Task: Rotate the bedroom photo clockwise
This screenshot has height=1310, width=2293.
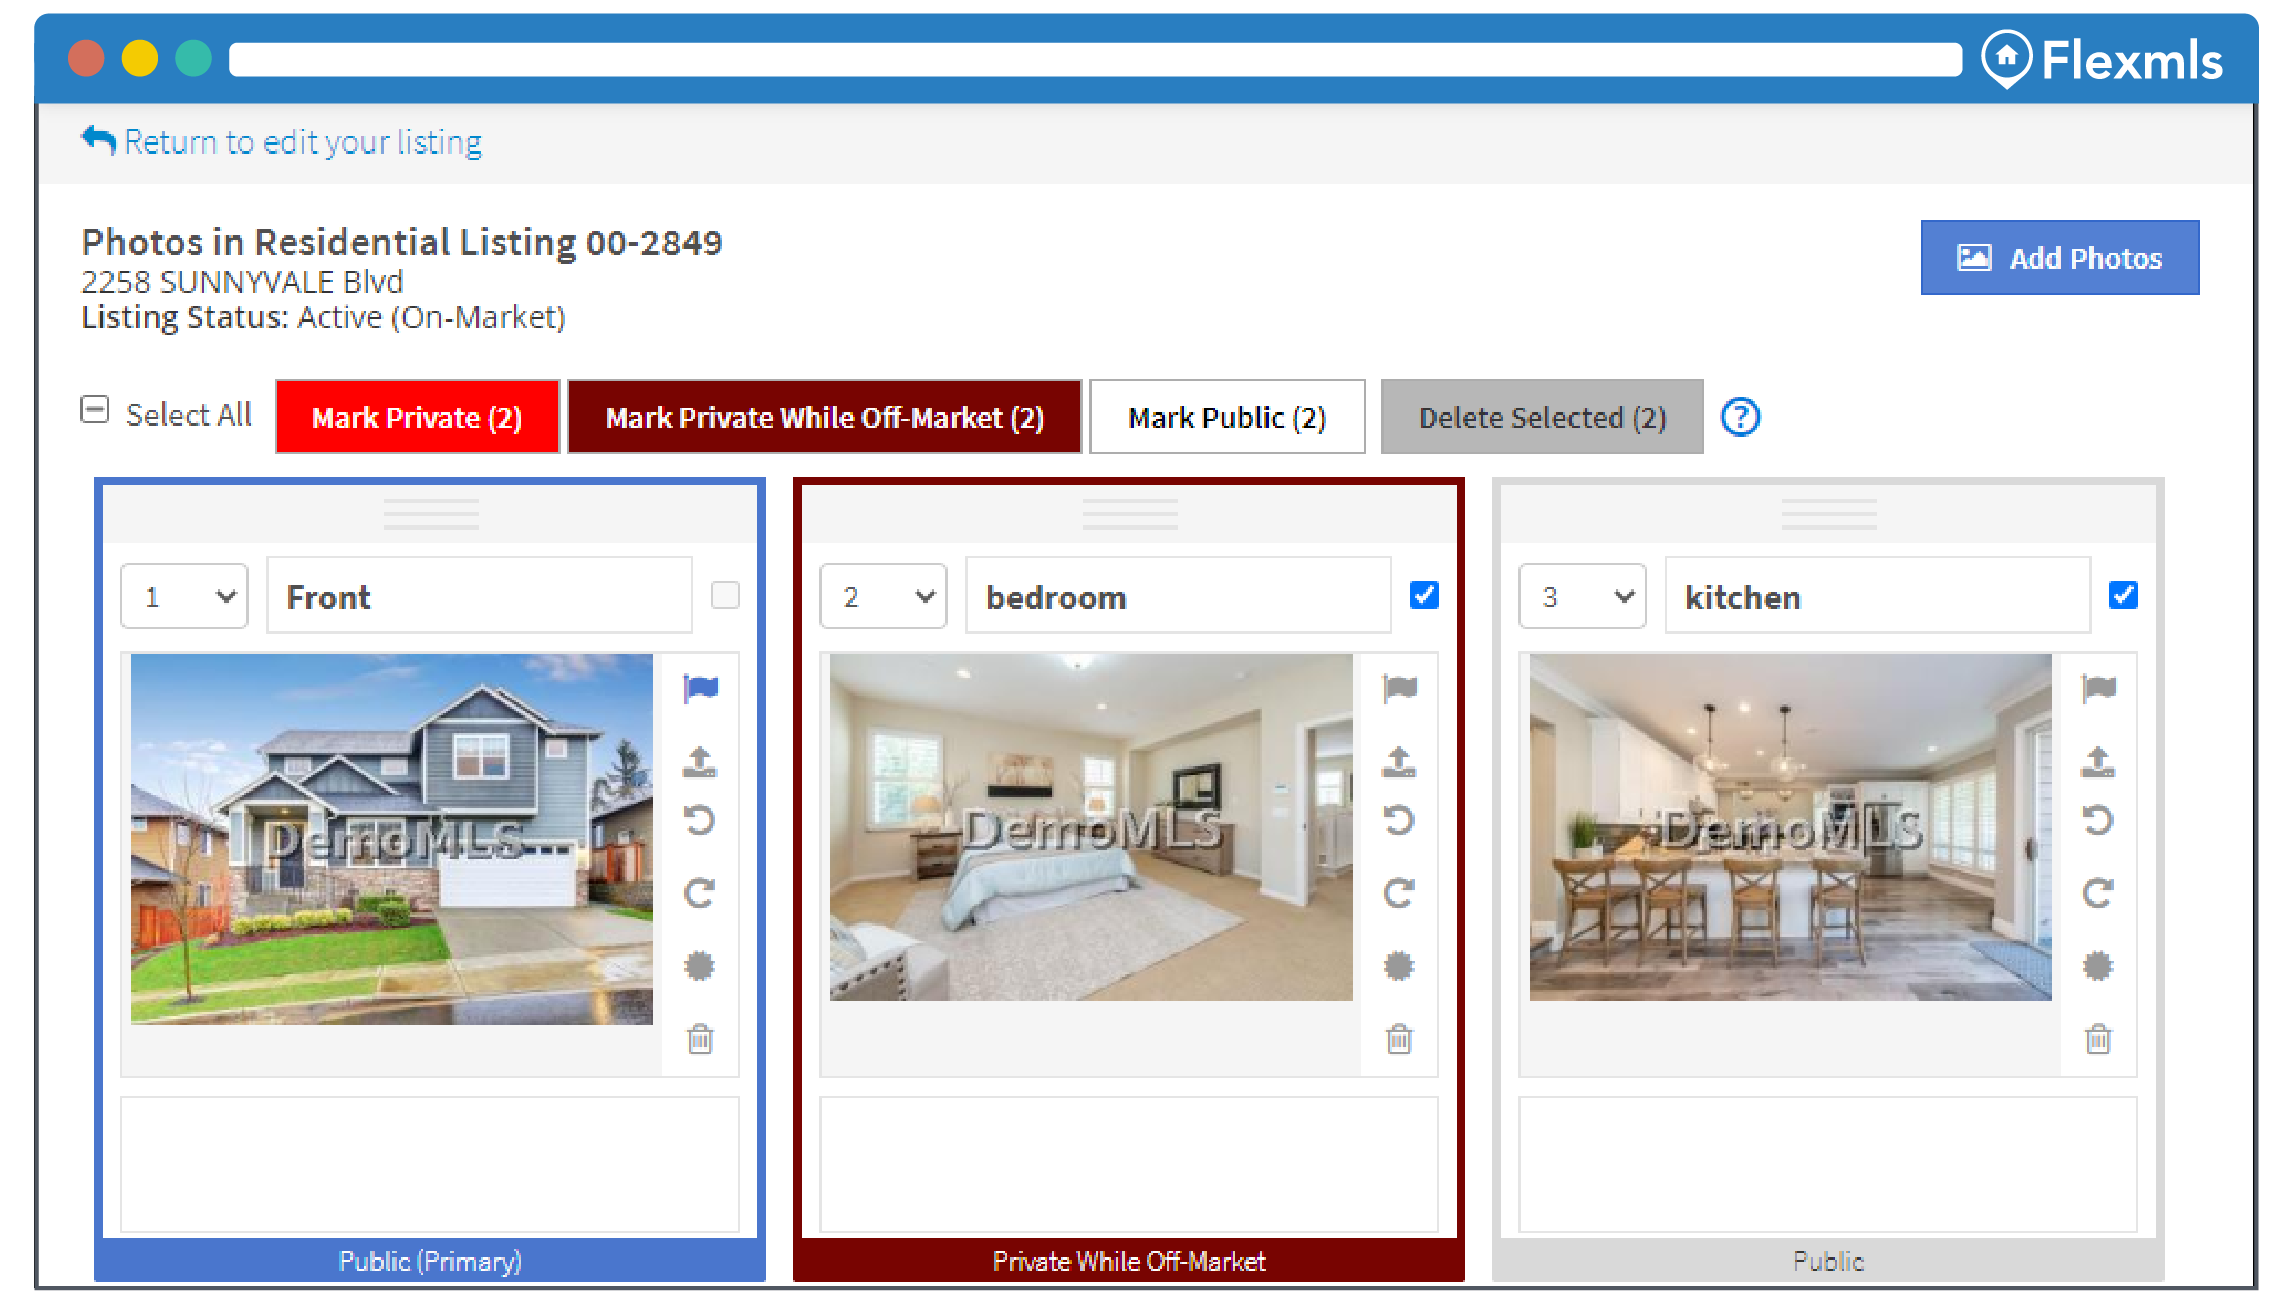Action: click(1399, 893)
